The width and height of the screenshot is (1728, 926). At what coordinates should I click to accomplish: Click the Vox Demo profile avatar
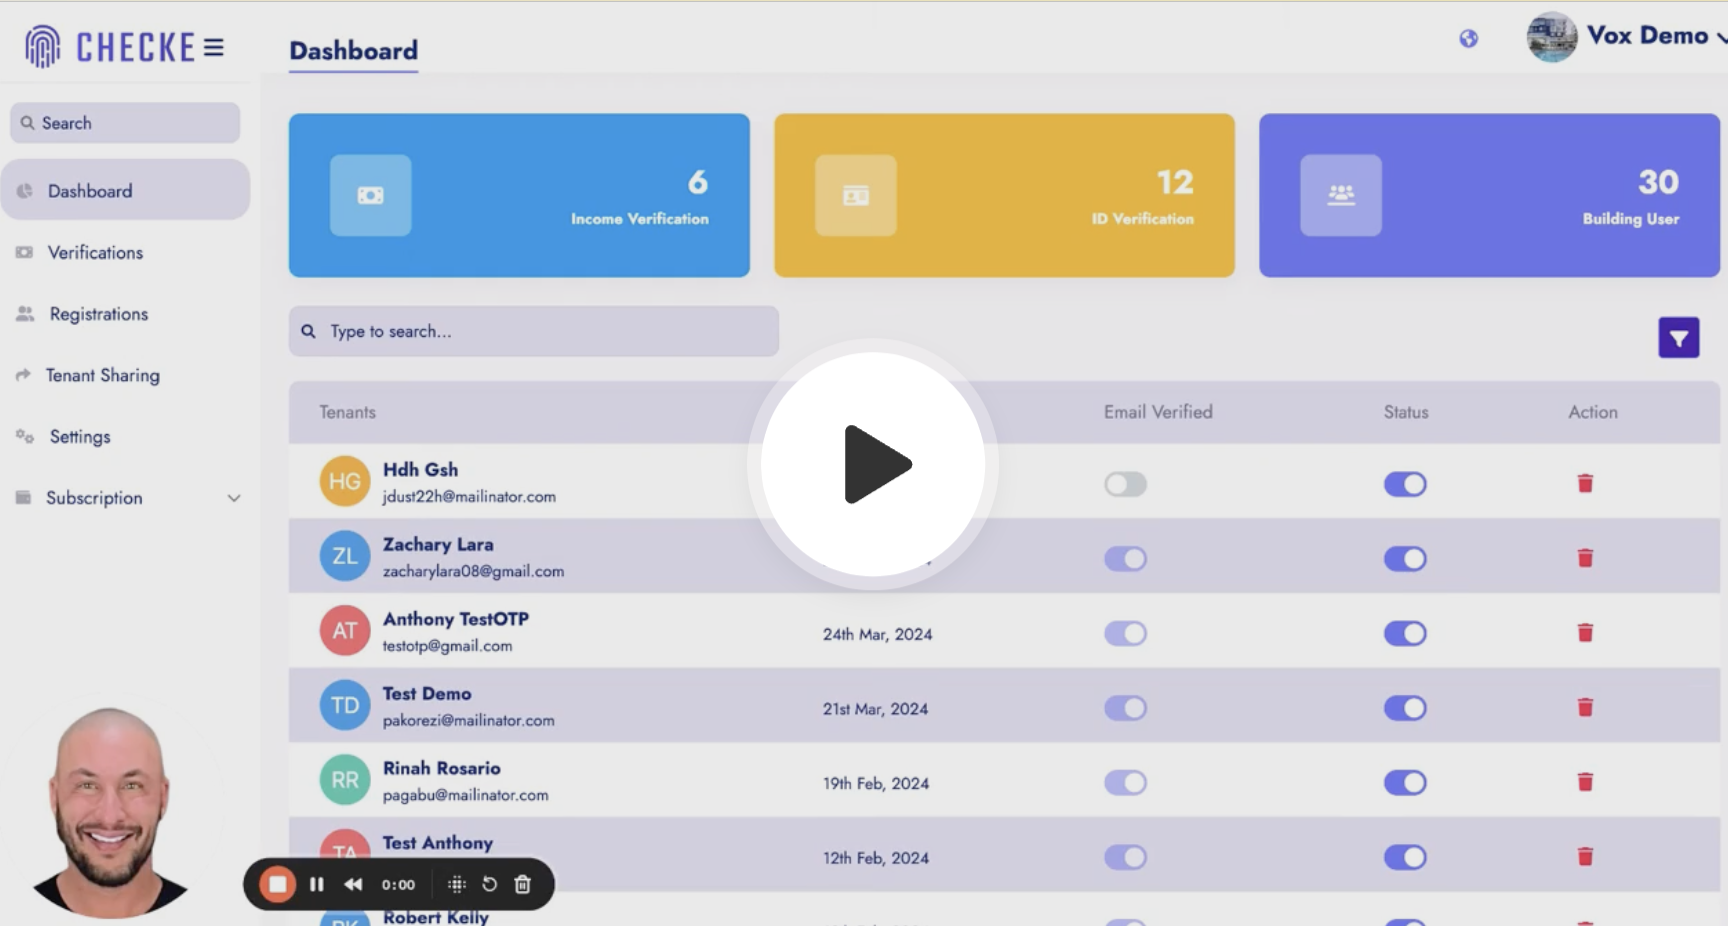1552,37
